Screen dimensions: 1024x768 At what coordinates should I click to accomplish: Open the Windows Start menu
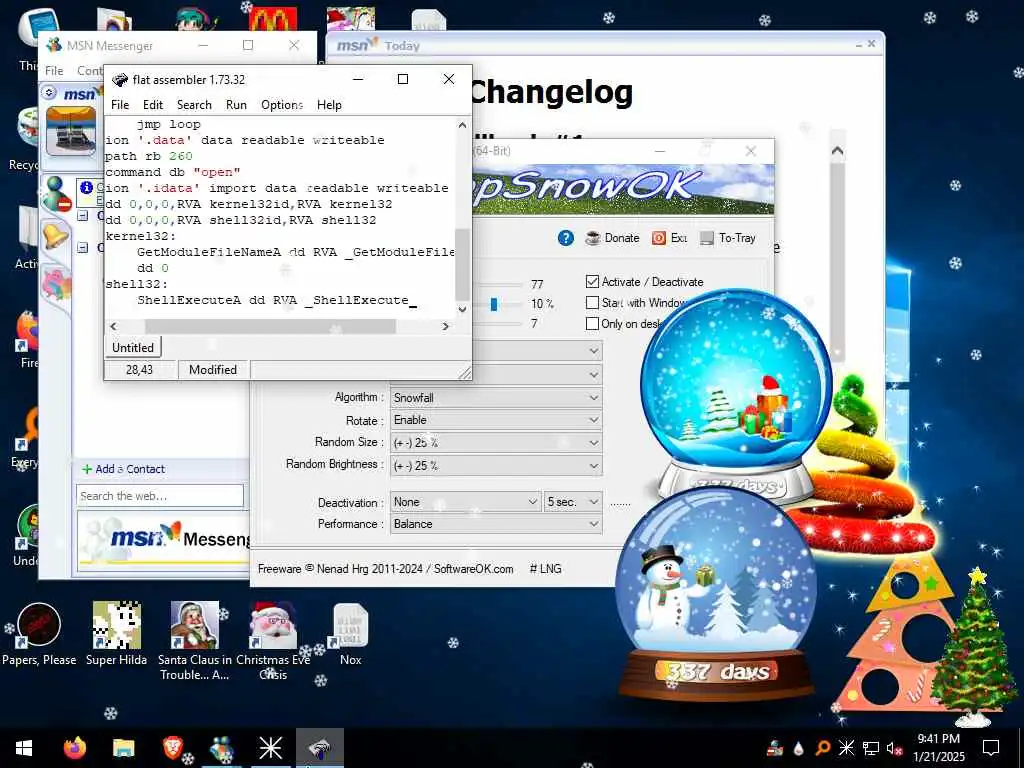24,748
